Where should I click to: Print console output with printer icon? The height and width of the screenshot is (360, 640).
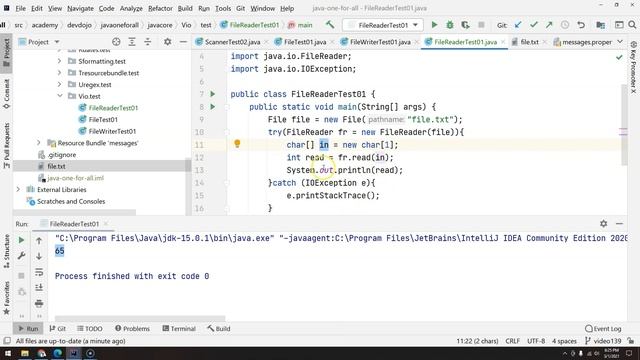(x=39, y=303)
